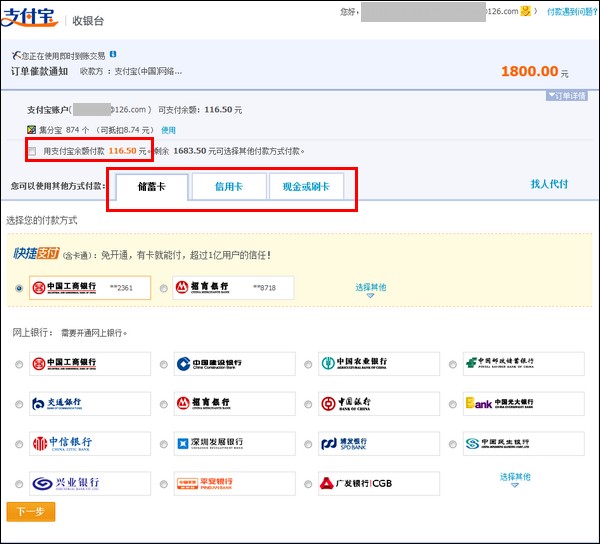
Task: Select radio button for 兴业银行
Action: click(x=19, y=484)
